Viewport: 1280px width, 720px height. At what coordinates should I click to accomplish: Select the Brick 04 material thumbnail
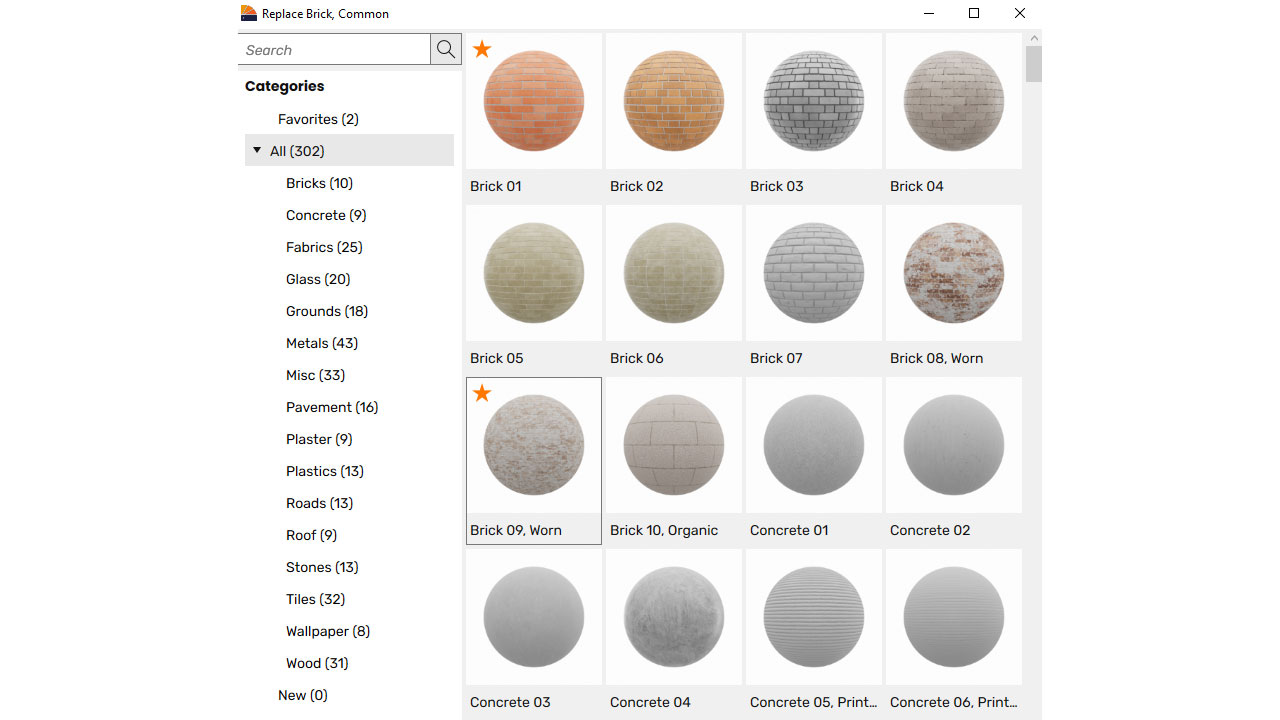tap(954, 101)
